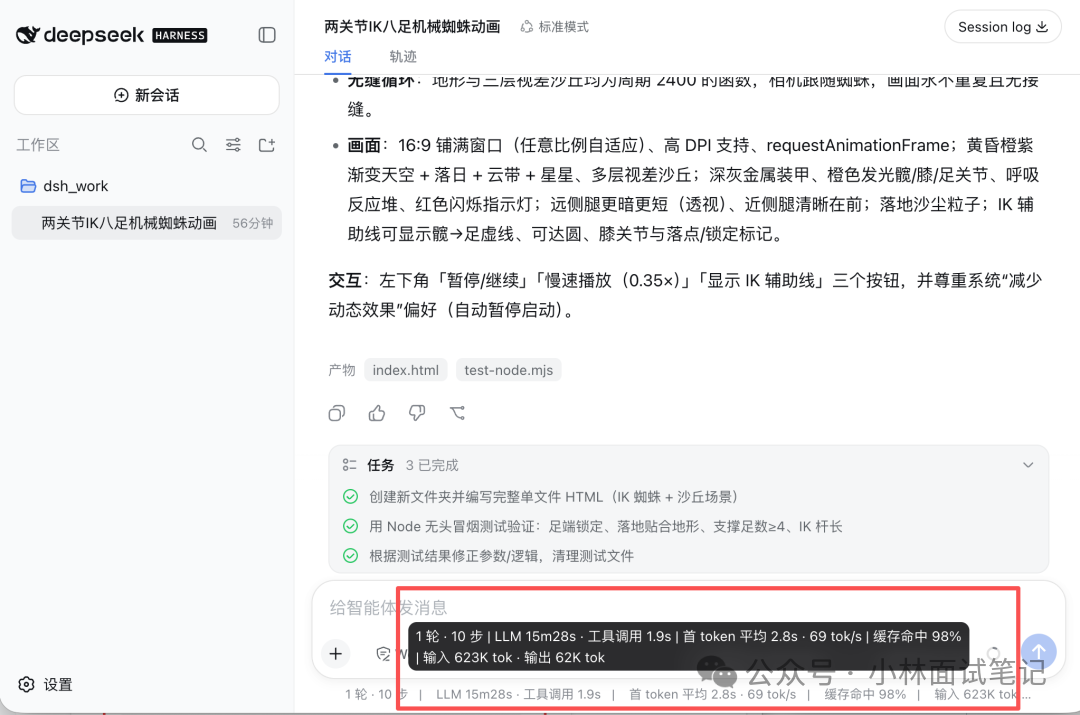Copy the response with copy icon
1080x715 pixels.
(337, 413)
